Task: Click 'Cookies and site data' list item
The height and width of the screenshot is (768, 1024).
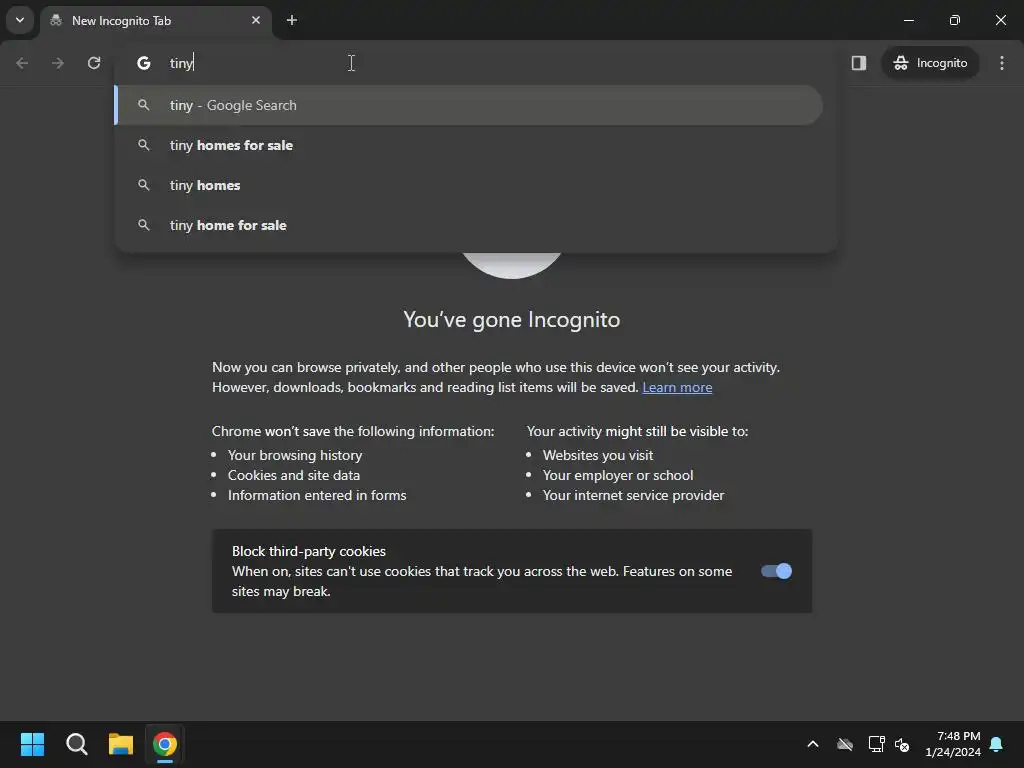Action: pyautogui.click(x=294, y=475)
